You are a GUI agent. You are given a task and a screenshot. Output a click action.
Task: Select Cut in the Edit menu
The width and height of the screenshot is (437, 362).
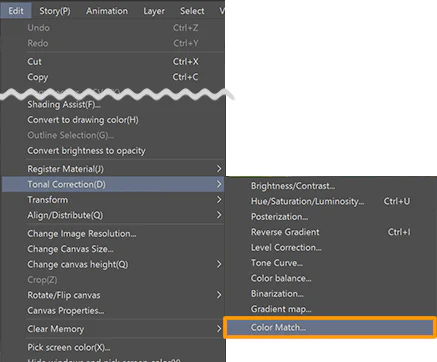113,62
